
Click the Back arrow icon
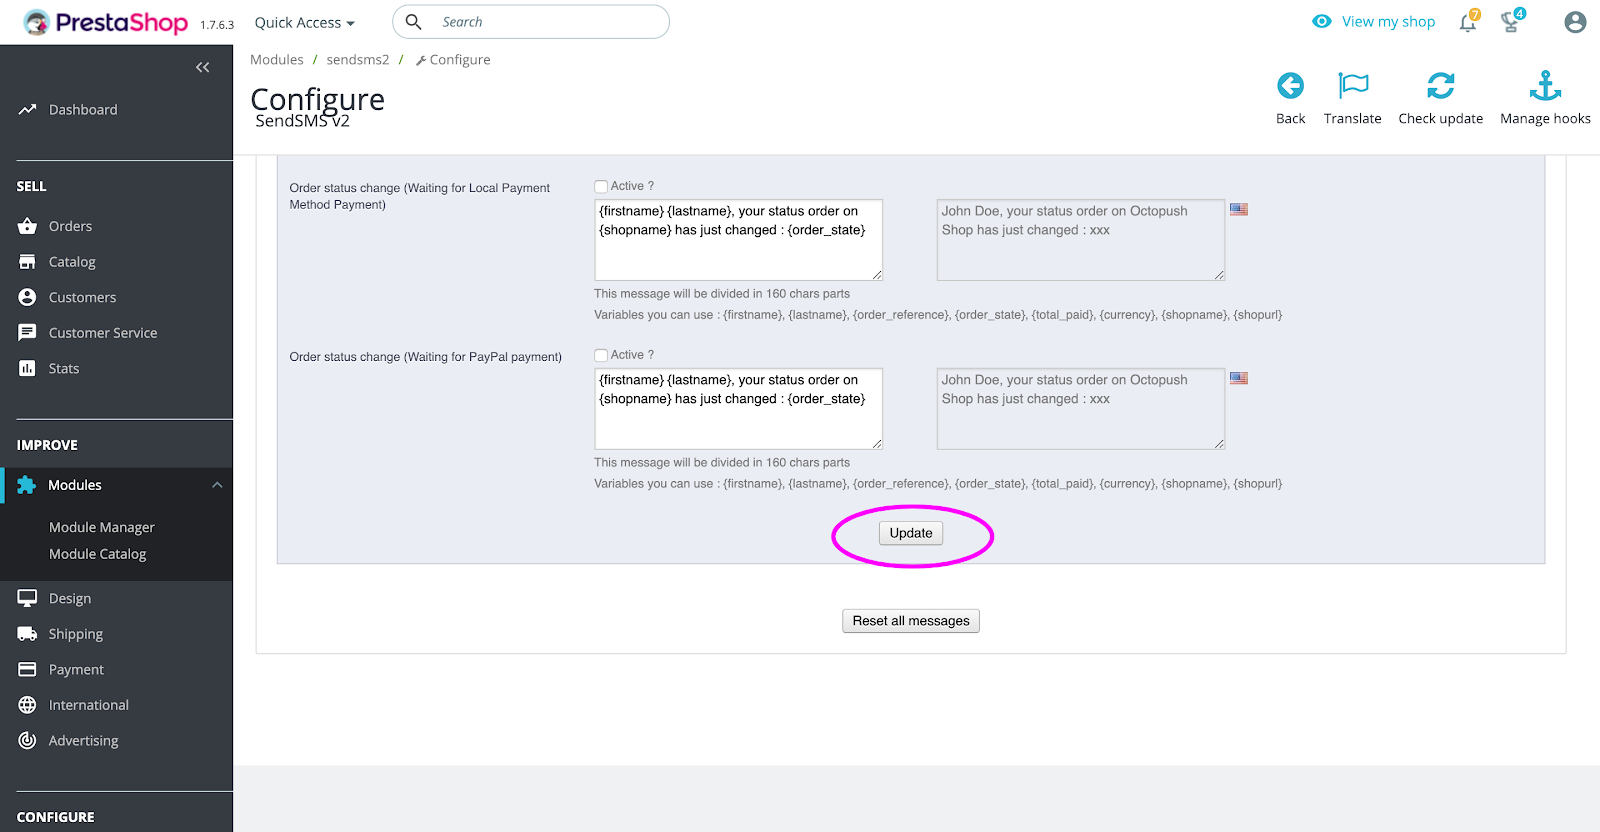(x=1290, y=86)
